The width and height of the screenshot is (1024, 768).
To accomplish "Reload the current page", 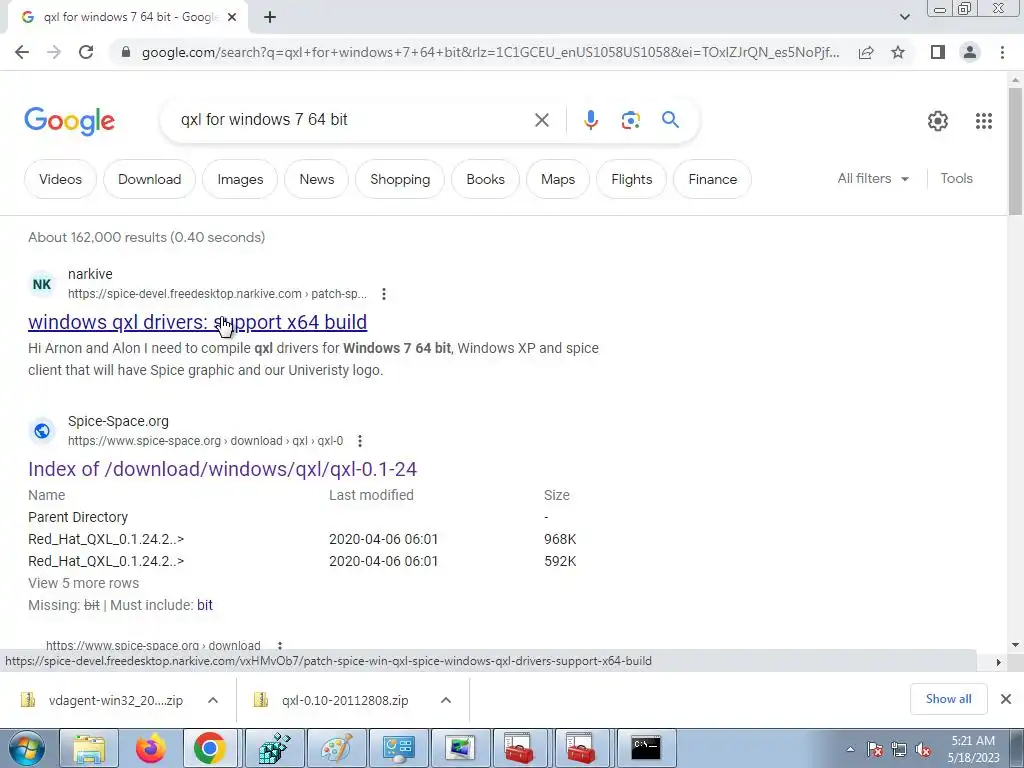I will coord(86,52).
